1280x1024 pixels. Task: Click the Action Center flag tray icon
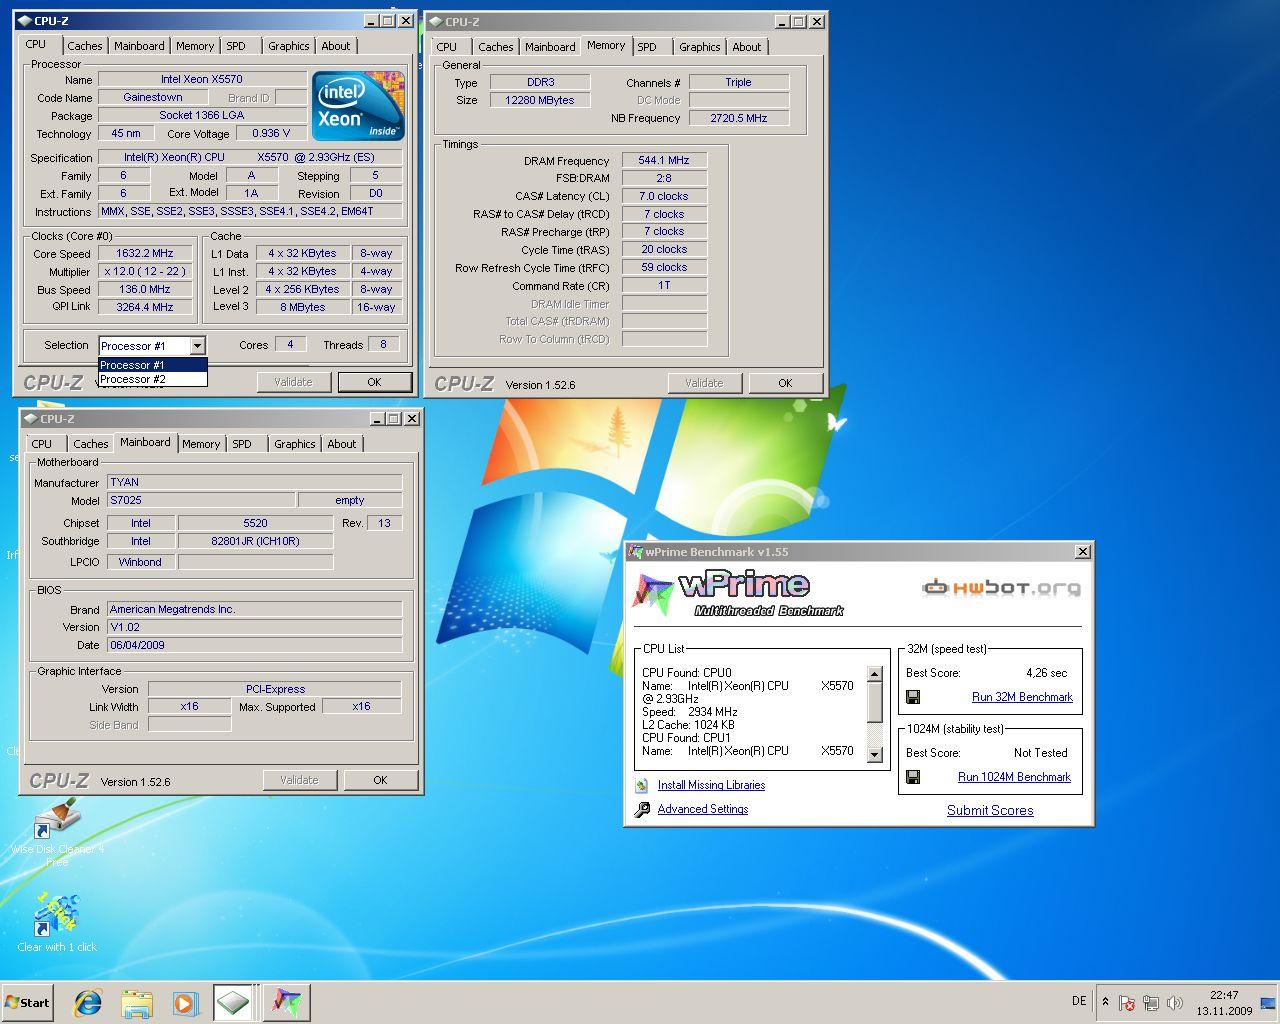tap(1127, 1002)
